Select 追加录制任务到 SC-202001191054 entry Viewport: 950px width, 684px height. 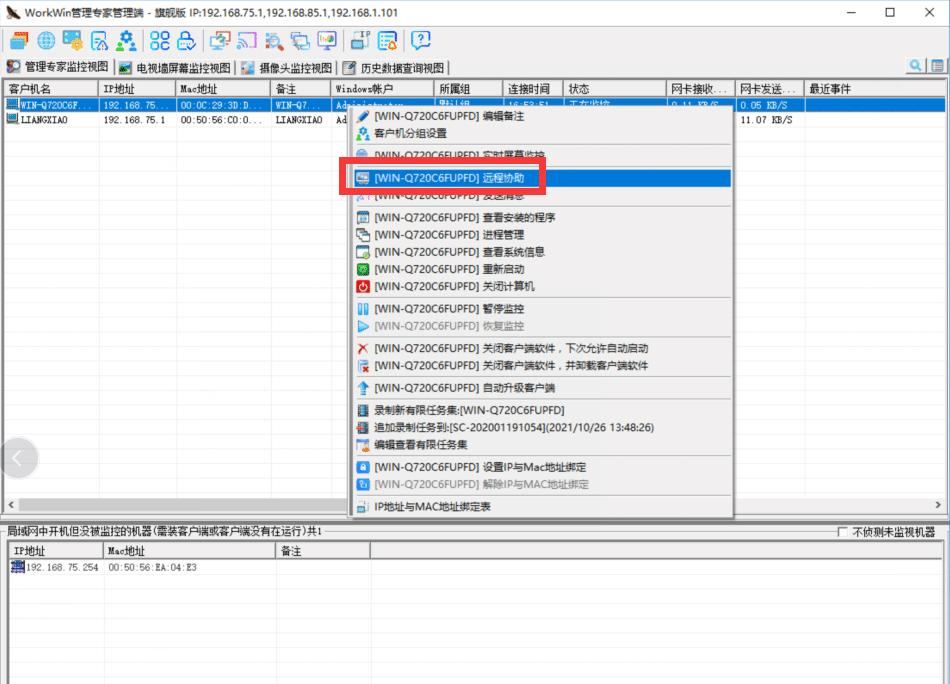pyautogui.click(x=542, y=428)
